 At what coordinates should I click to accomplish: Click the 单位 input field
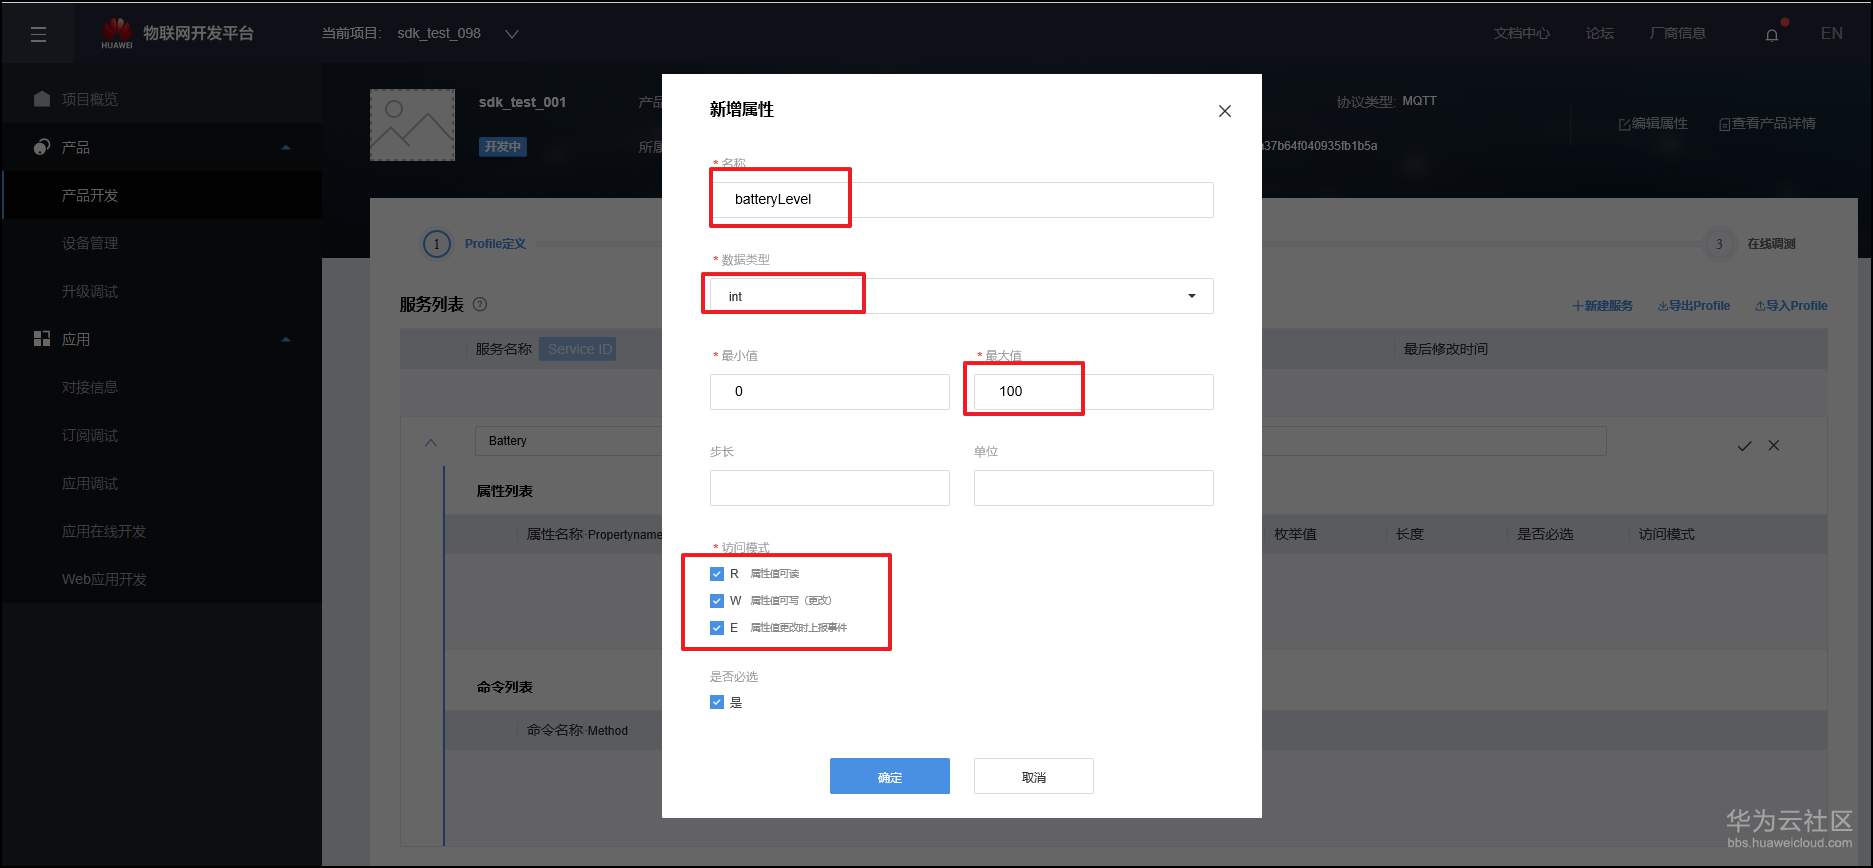(x=1094, y=488)
